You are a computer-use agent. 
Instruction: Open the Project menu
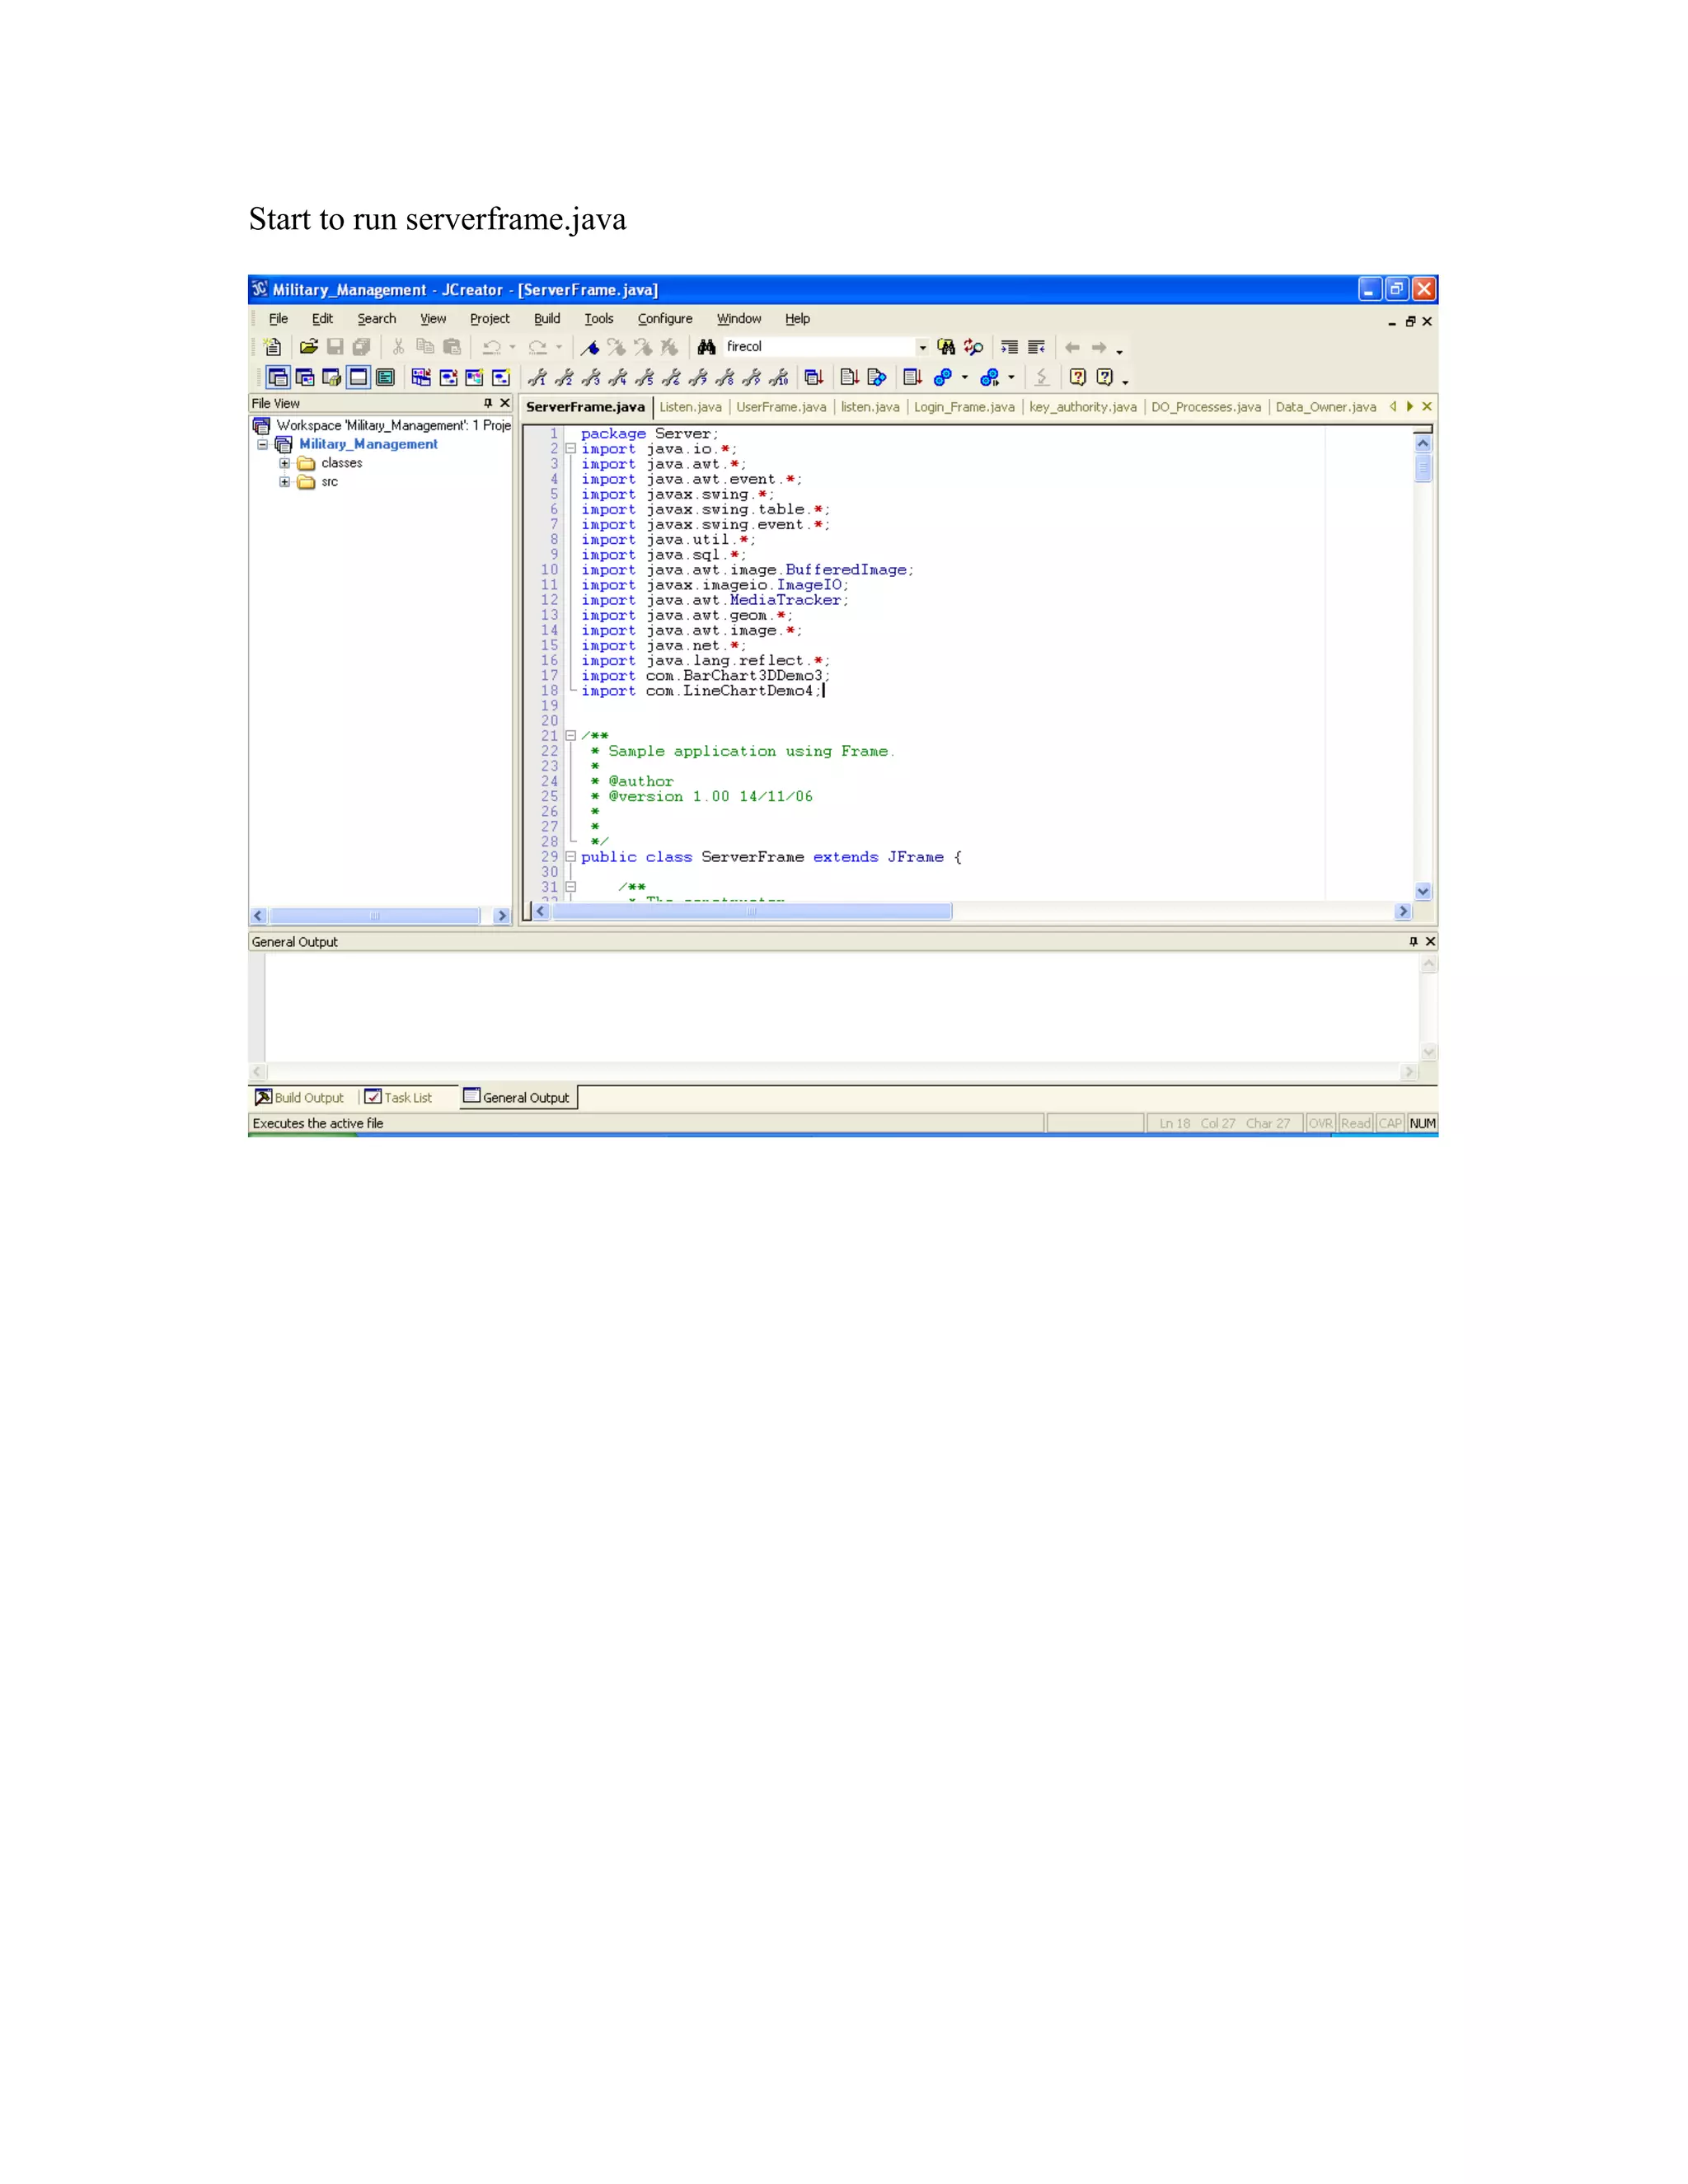point(490,319)
